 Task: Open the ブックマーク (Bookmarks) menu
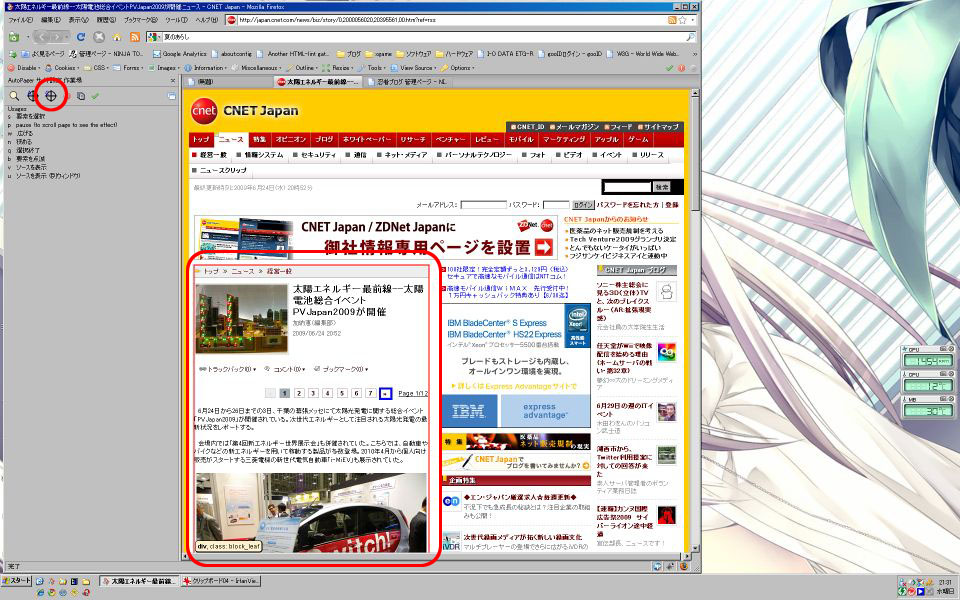click(x=140, y=20)
